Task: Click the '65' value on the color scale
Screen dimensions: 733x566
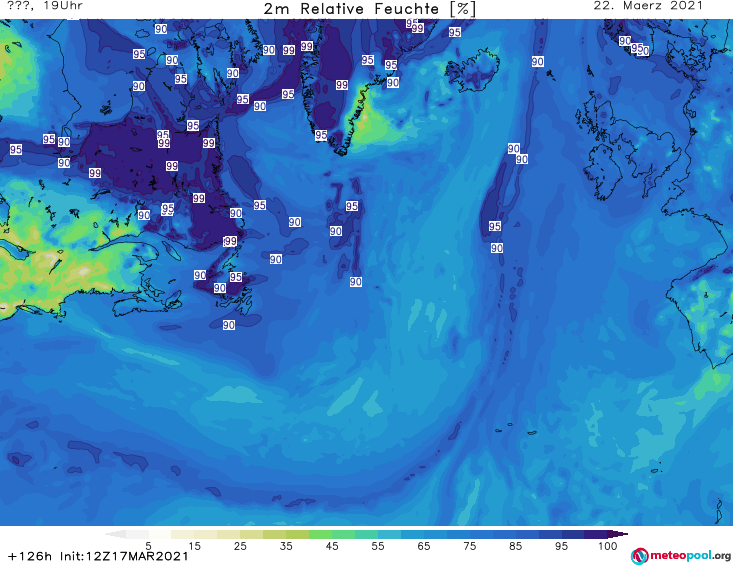Action: point(424,545)
